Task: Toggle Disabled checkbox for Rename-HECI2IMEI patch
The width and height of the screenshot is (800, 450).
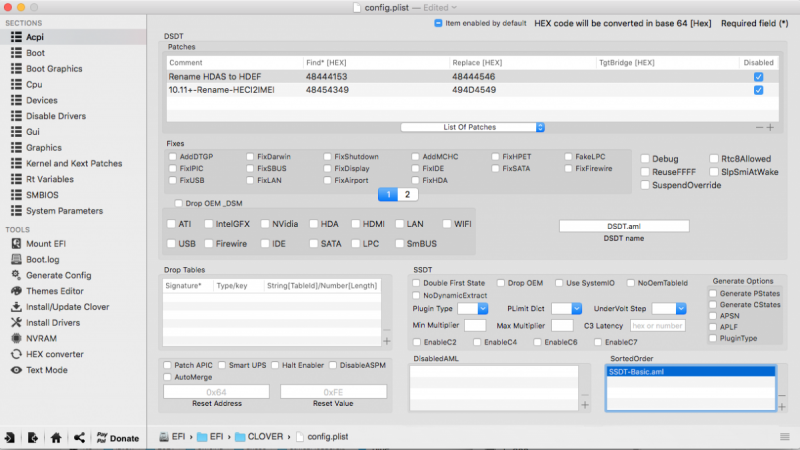Action: coord(759,90)
